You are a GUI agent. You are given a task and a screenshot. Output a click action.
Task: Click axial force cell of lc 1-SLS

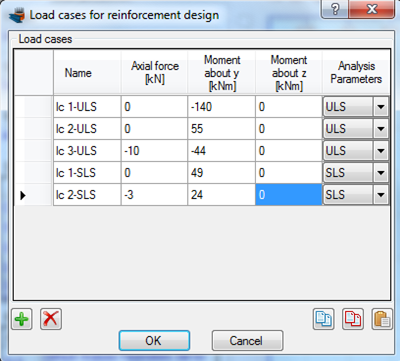[x=154, y=173]
